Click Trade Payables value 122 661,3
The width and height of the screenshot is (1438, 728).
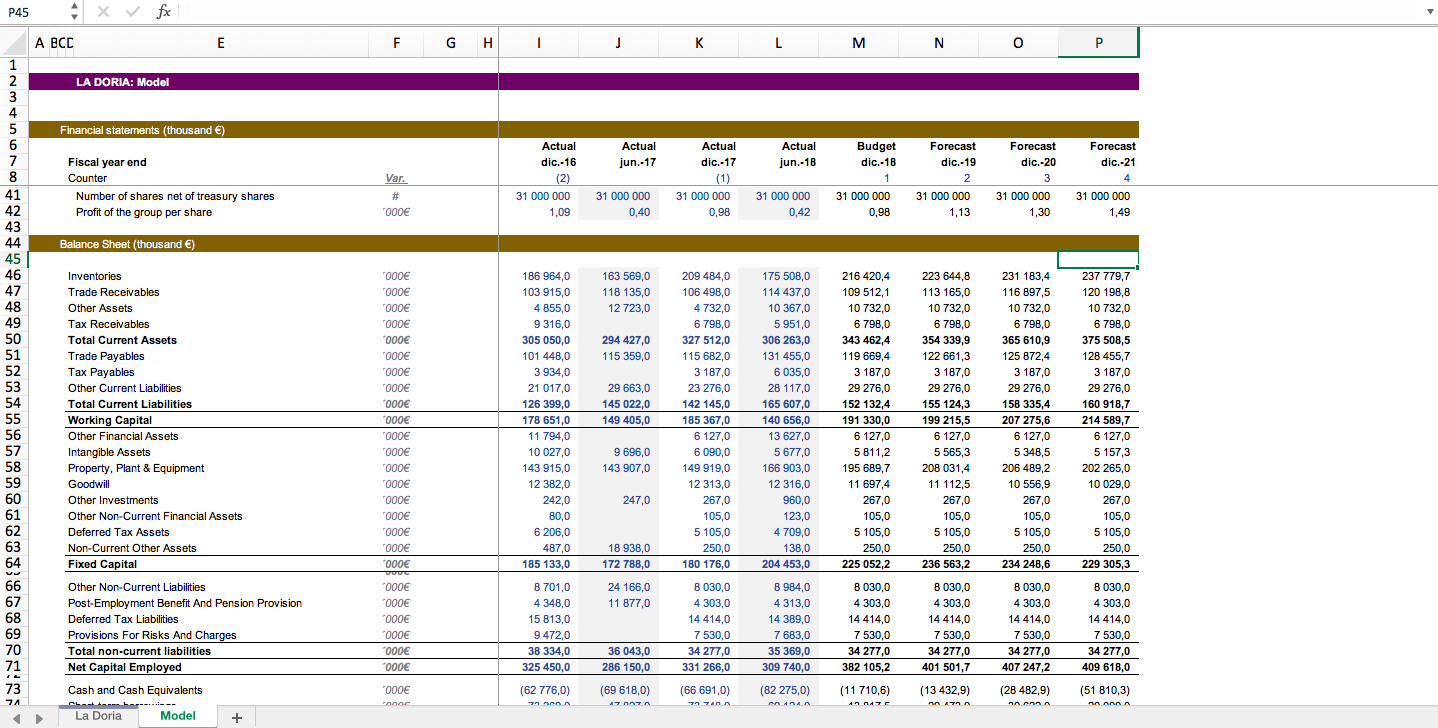tap(946, 356)
